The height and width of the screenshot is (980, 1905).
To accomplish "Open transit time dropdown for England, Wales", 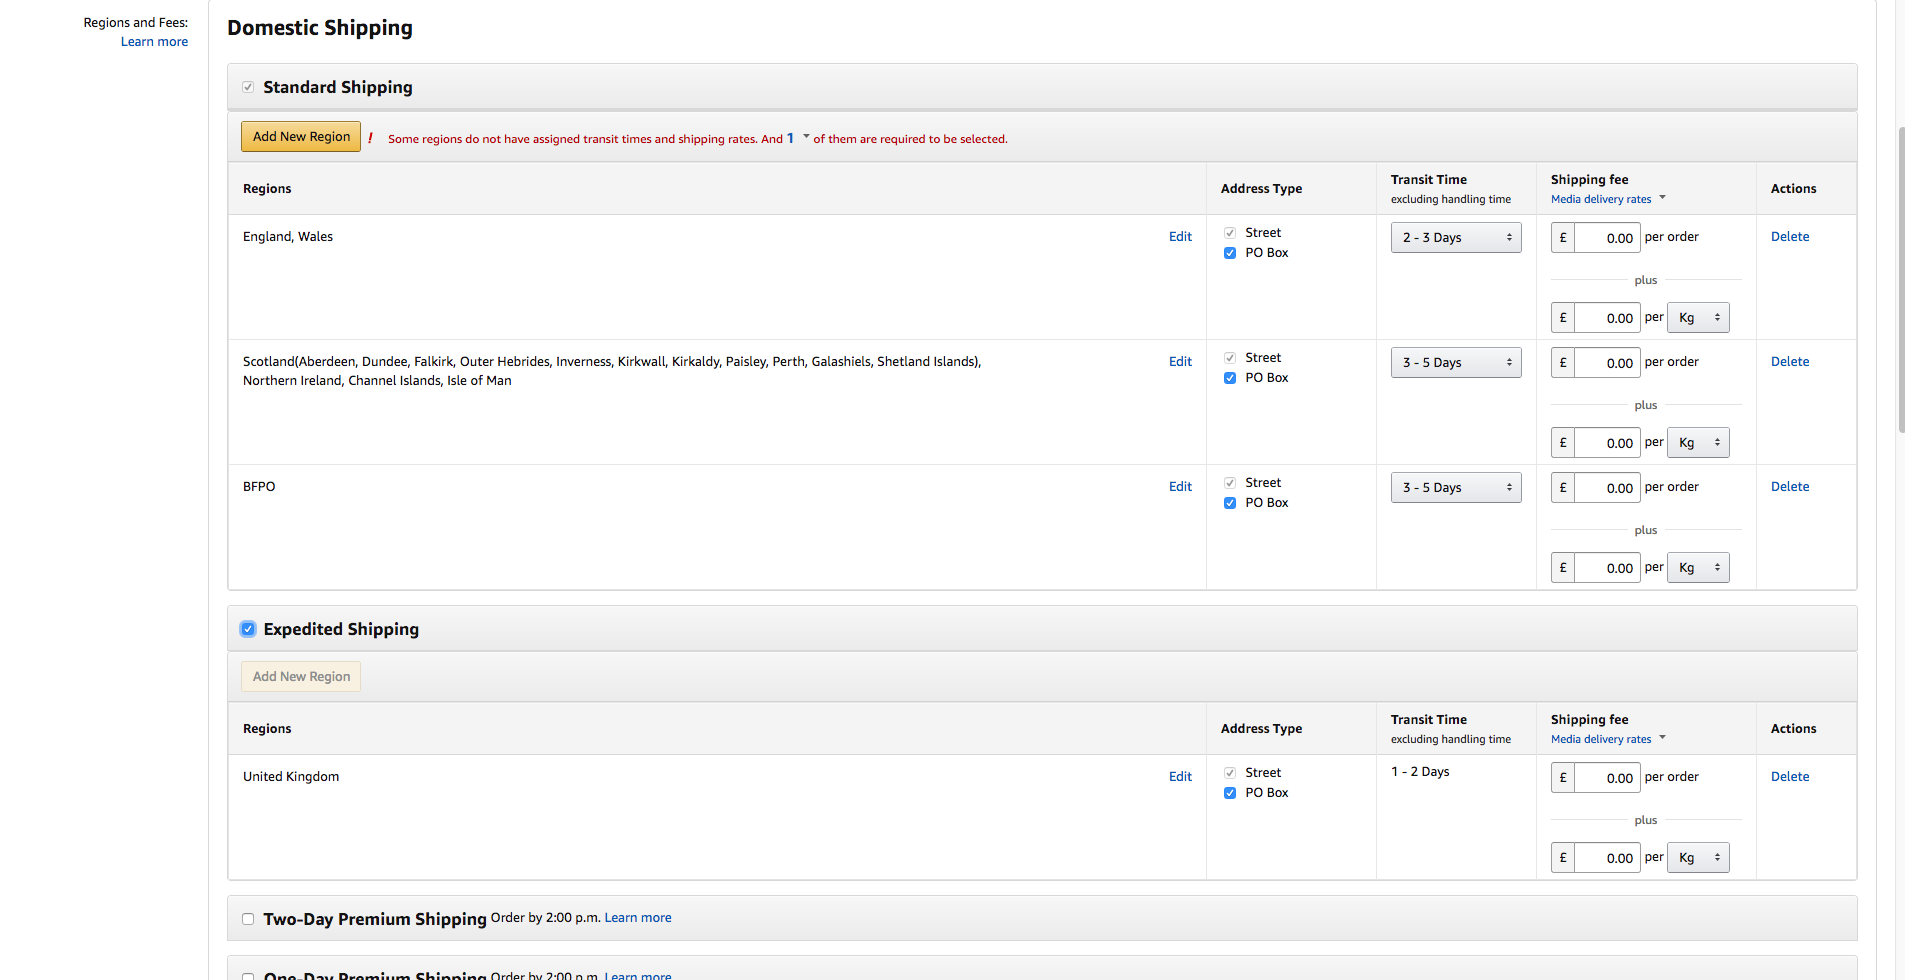I will pyautogui.click(x=1456, y=238).
